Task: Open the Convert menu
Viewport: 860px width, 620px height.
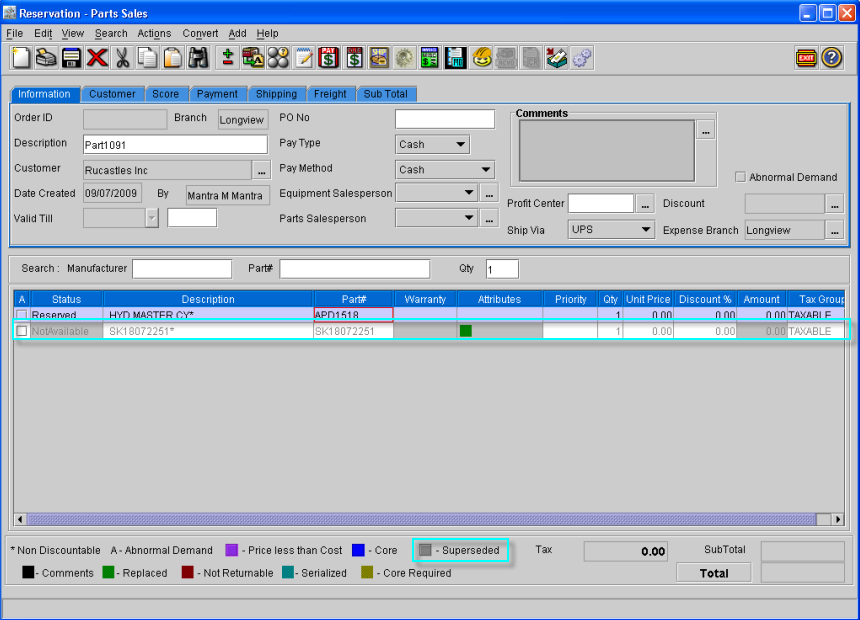Action: tap(200, 33)
